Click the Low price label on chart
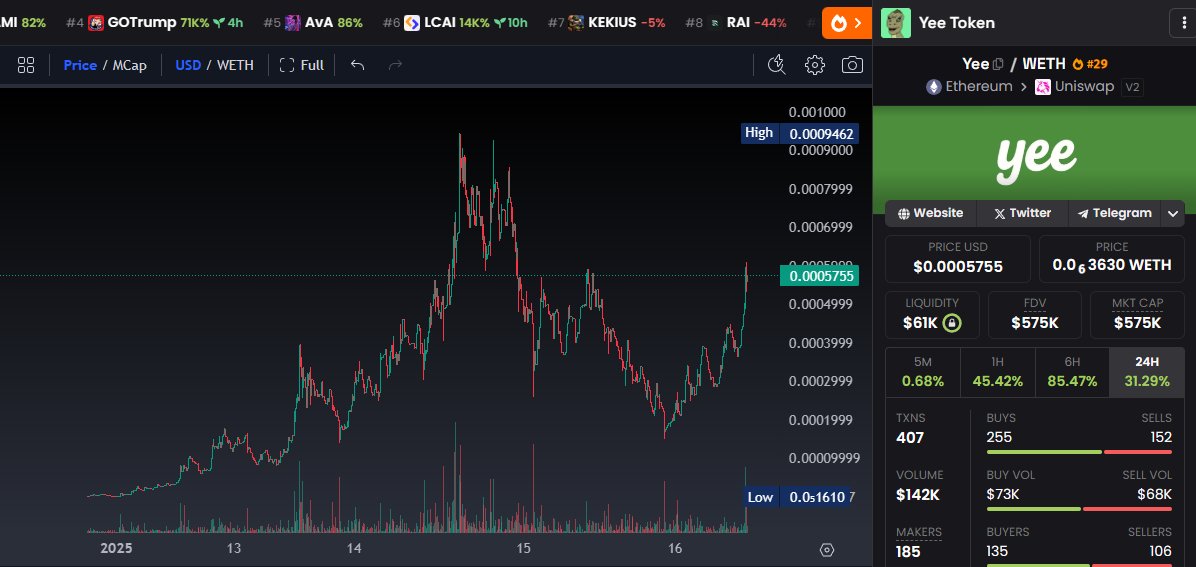Viewport: 1196px width, 567px height. click(796, 497)
